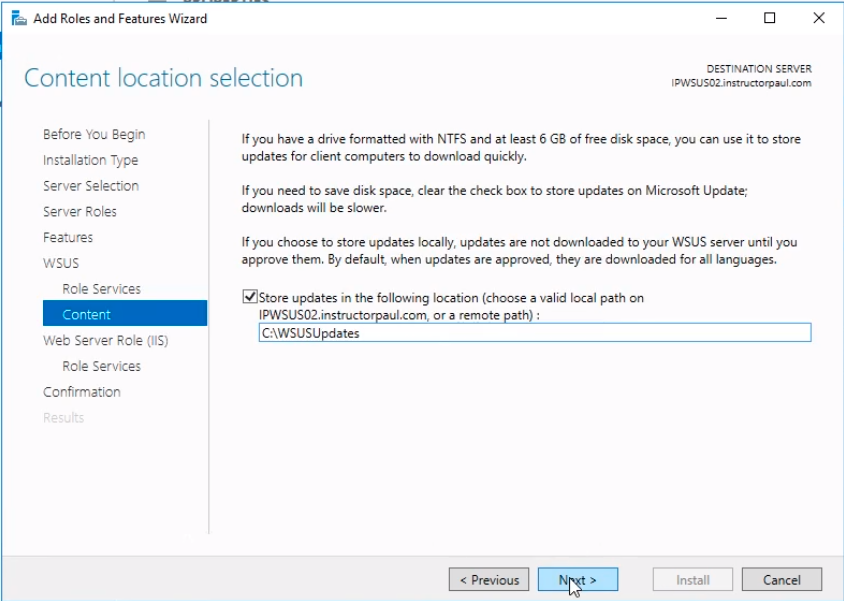Click the Add Roles wizard title bar icon

18,18
